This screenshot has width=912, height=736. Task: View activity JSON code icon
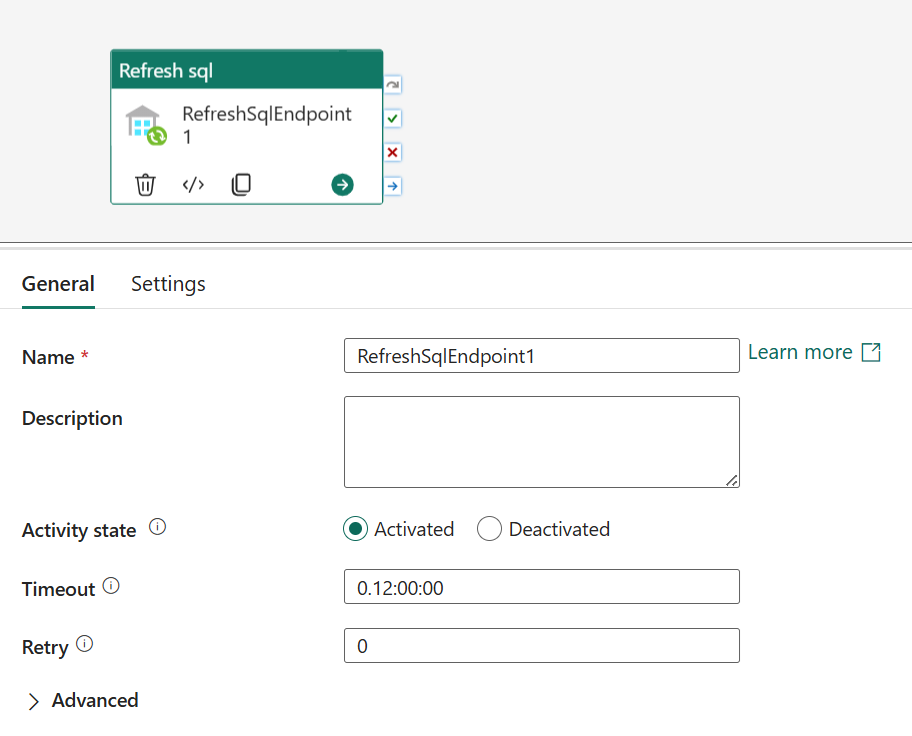coord(193,185)
